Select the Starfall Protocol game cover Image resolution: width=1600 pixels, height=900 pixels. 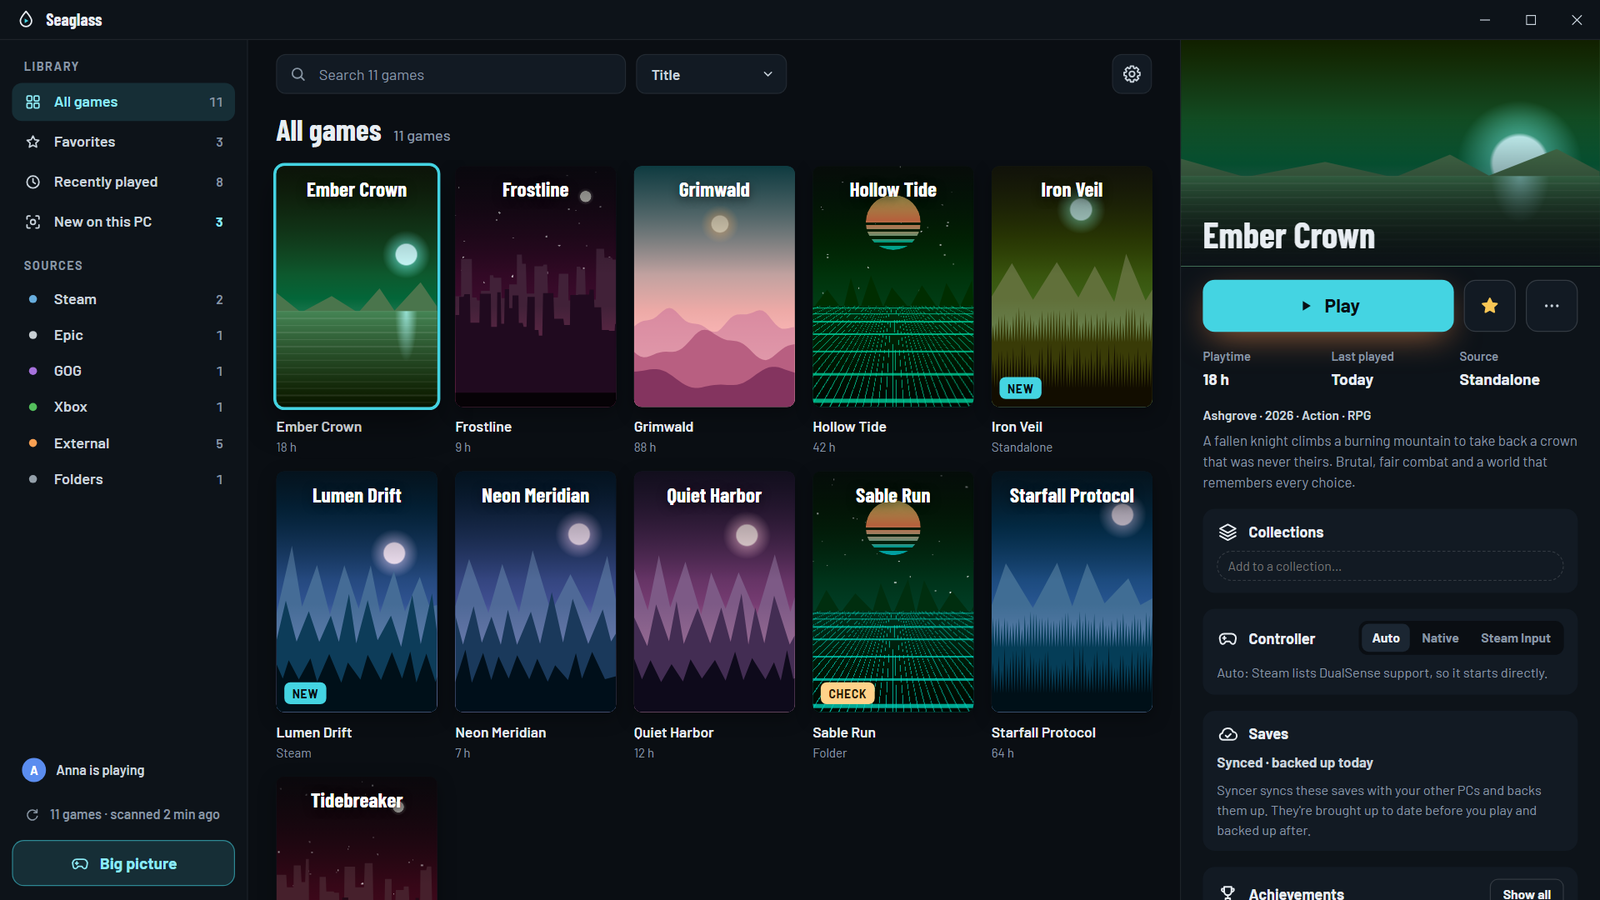coord(1072,592)
